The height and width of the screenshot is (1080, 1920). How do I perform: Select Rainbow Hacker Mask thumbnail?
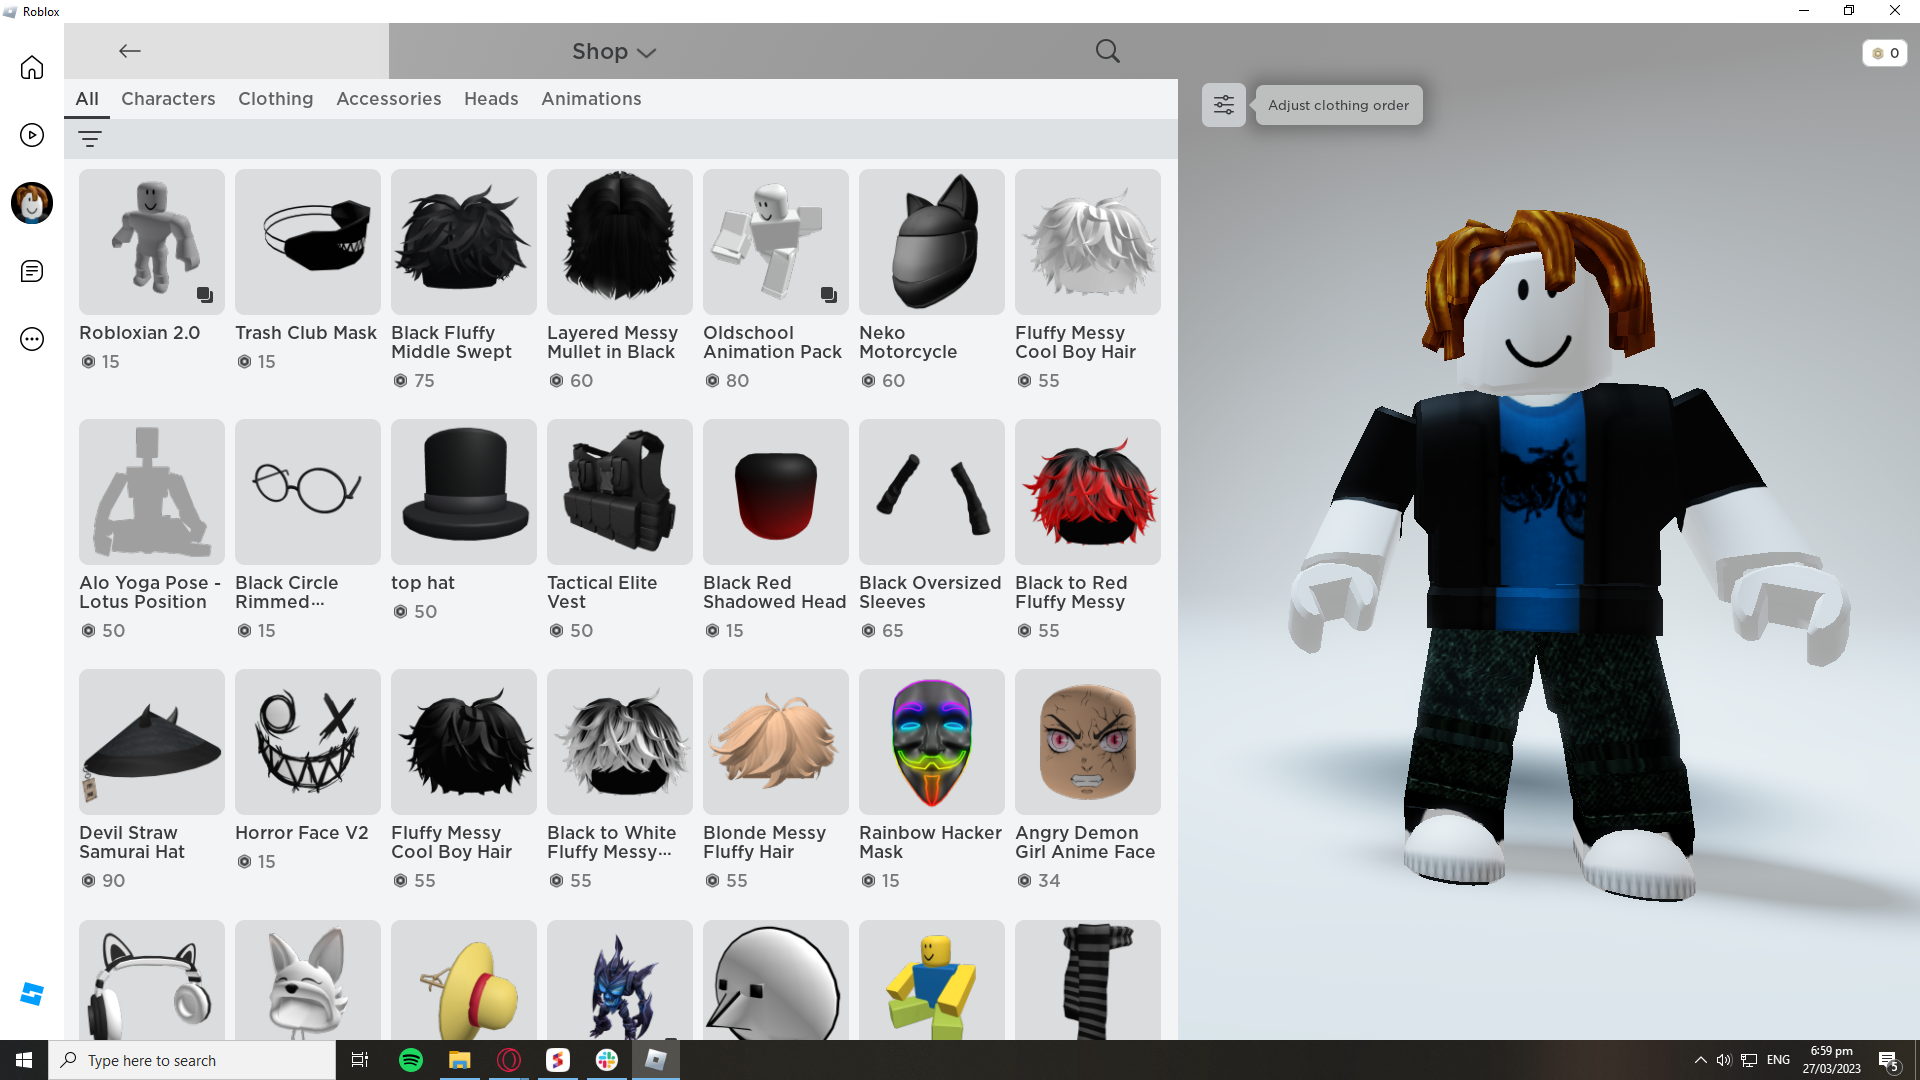931,741
